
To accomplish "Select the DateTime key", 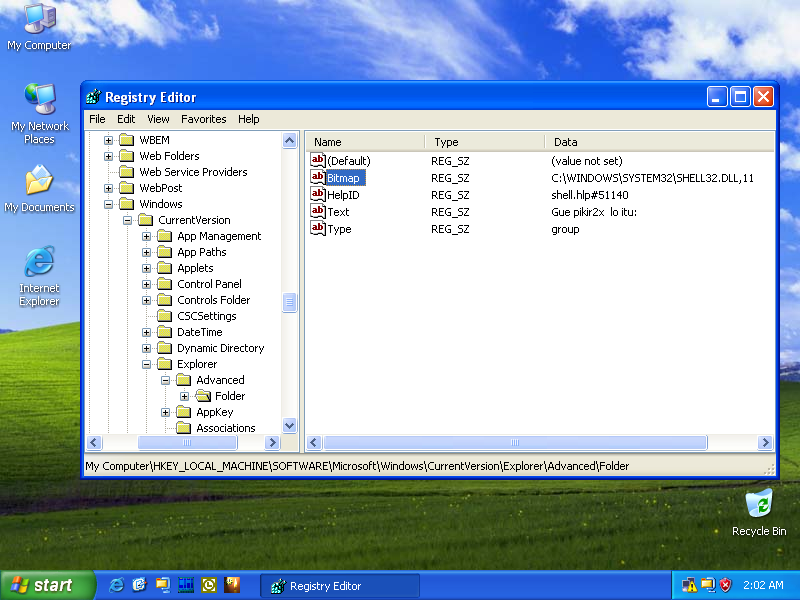I will click(x=199, y=332).
